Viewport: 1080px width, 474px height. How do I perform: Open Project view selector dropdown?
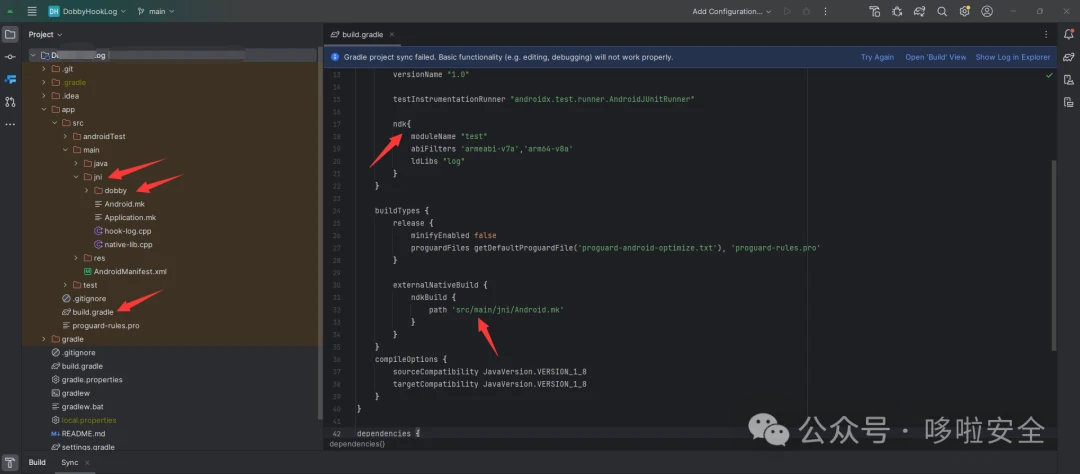click(x=45, y=34)
